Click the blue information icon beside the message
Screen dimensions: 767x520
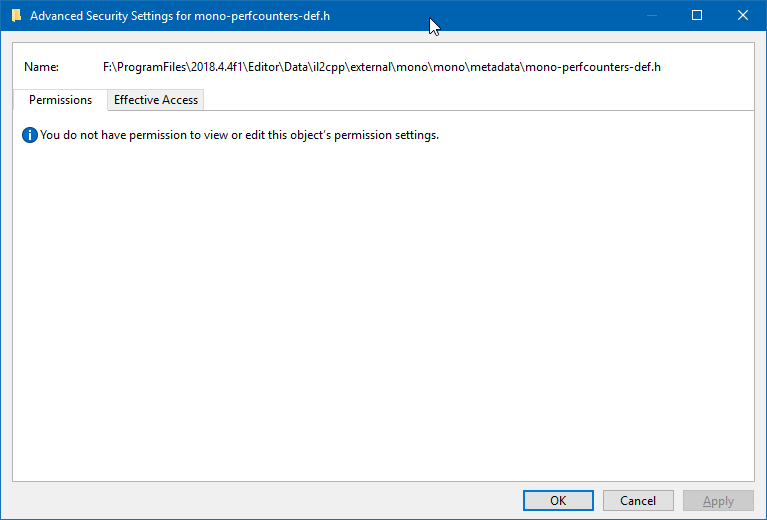(x=30, y=135)
